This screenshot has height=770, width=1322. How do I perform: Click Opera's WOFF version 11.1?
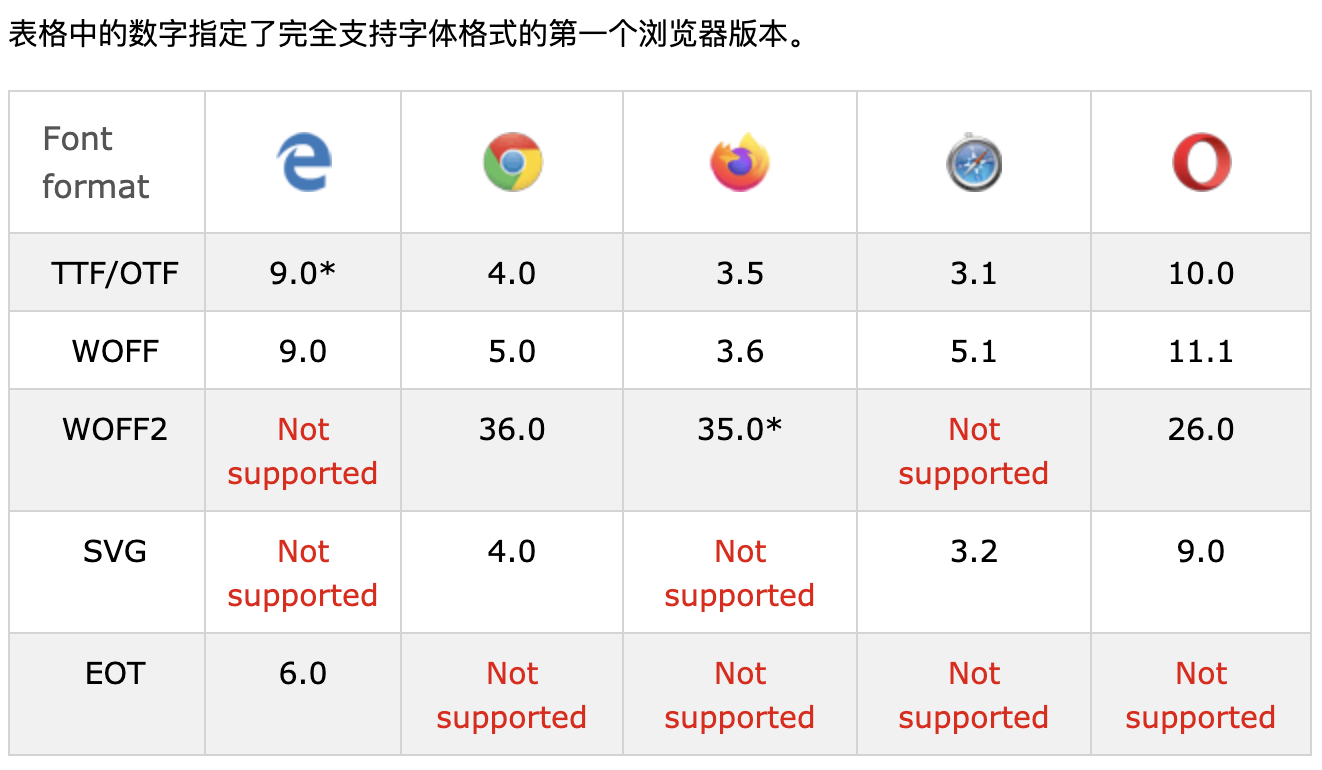(1201, 351)
